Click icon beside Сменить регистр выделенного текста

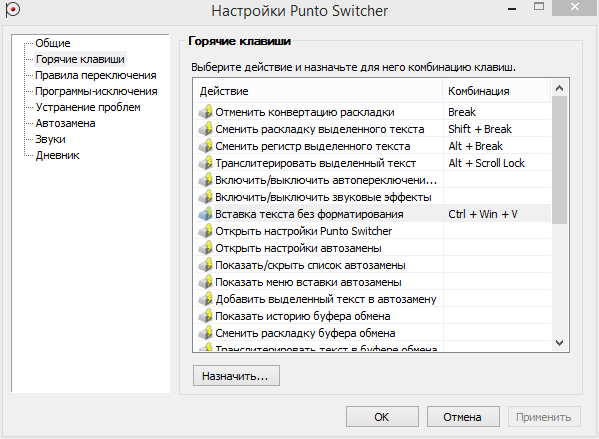pos(205,146)
